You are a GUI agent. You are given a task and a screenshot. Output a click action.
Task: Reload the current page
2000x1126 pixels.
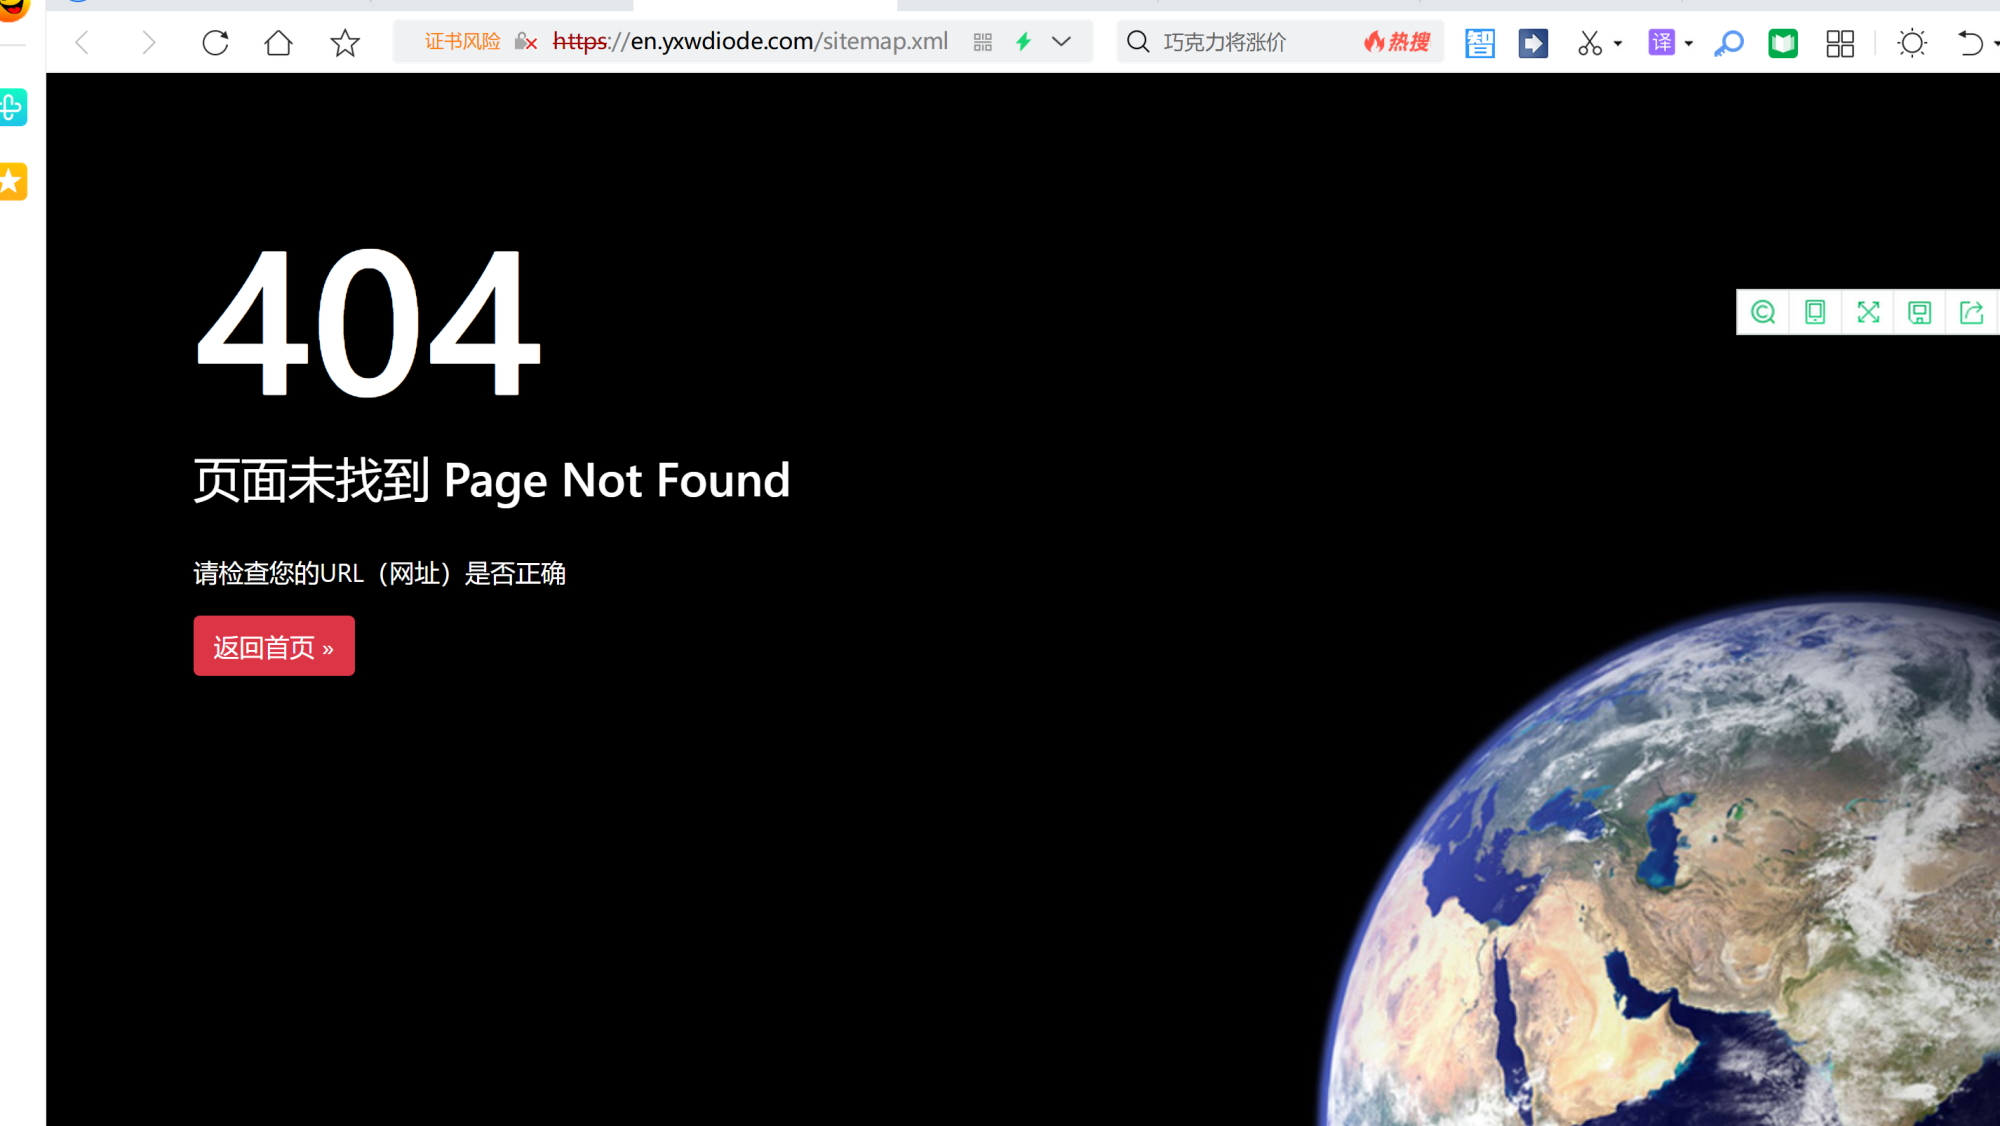[215, 43]
